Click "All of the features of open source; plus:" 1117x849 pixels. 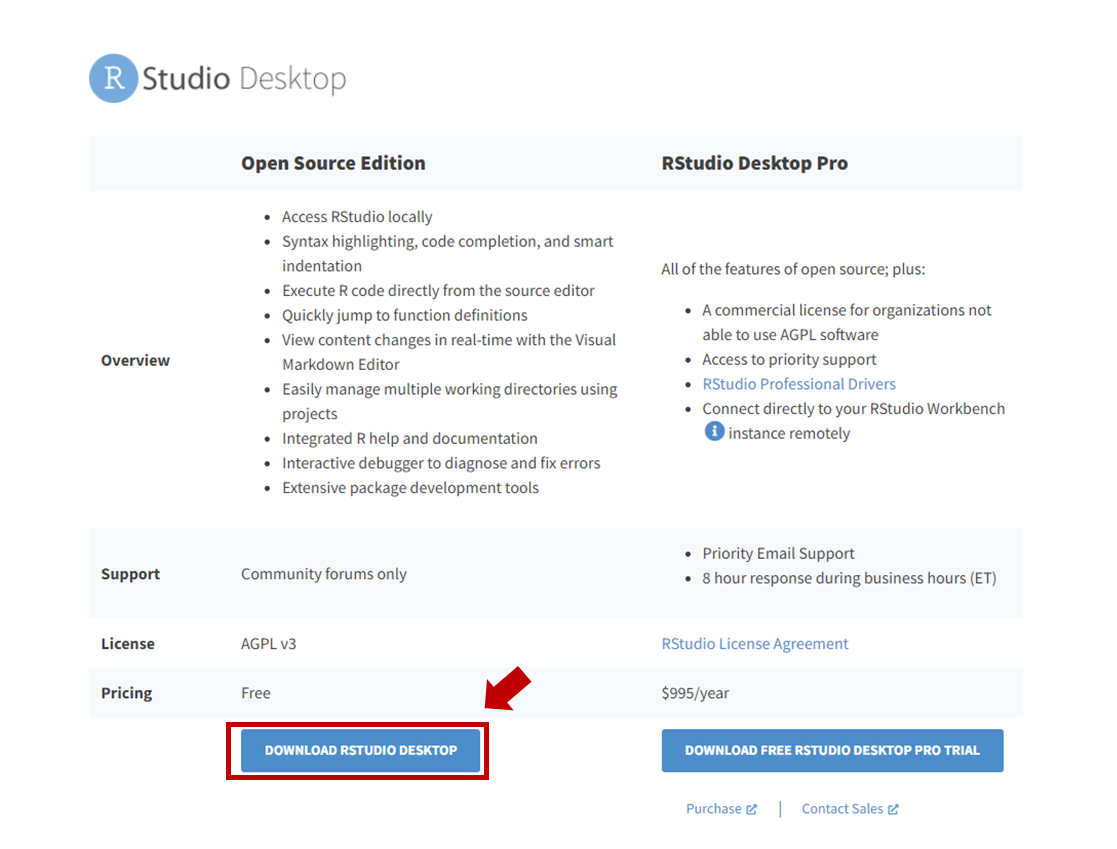pos(793,269)
